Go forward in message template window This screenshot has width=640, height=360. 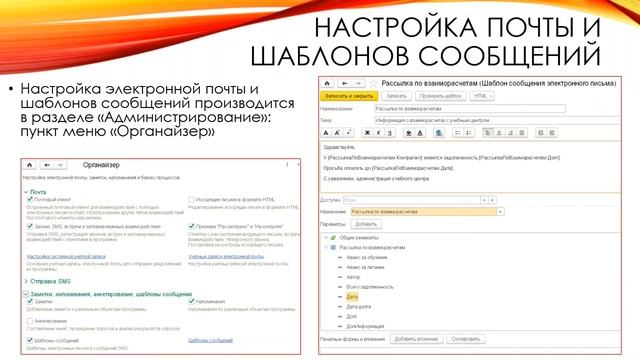pos(358,83)
